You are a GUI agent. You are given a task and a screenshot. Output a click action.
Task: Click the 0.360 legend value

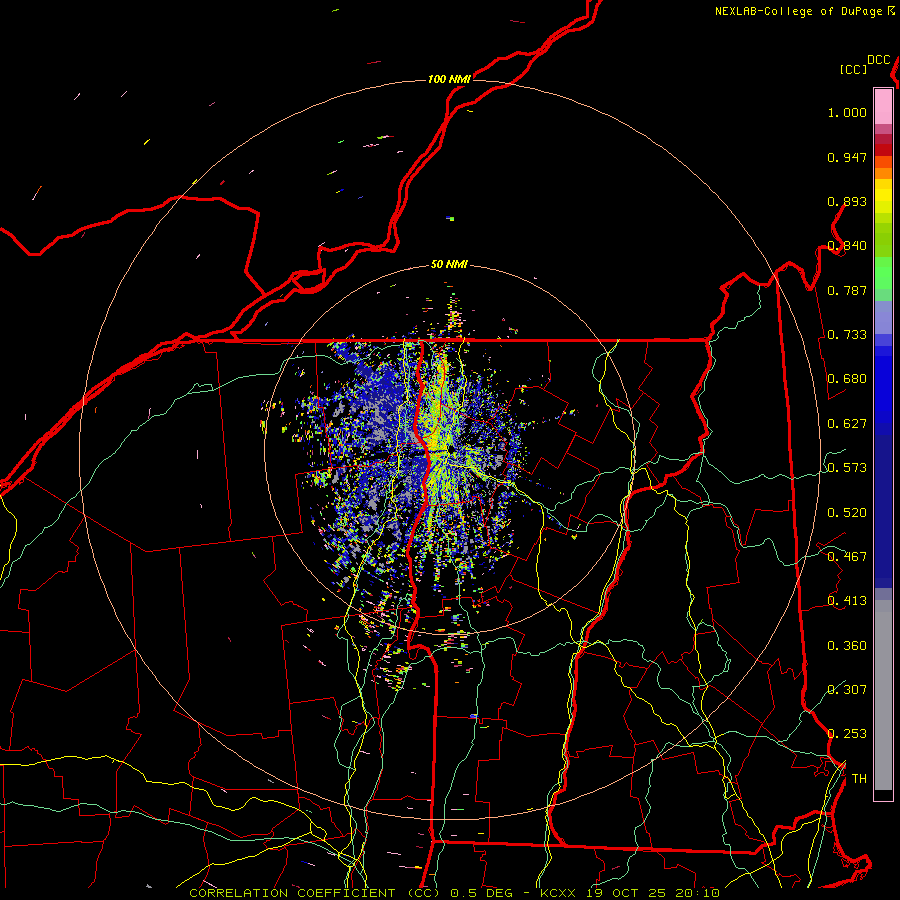click(847, 646)
